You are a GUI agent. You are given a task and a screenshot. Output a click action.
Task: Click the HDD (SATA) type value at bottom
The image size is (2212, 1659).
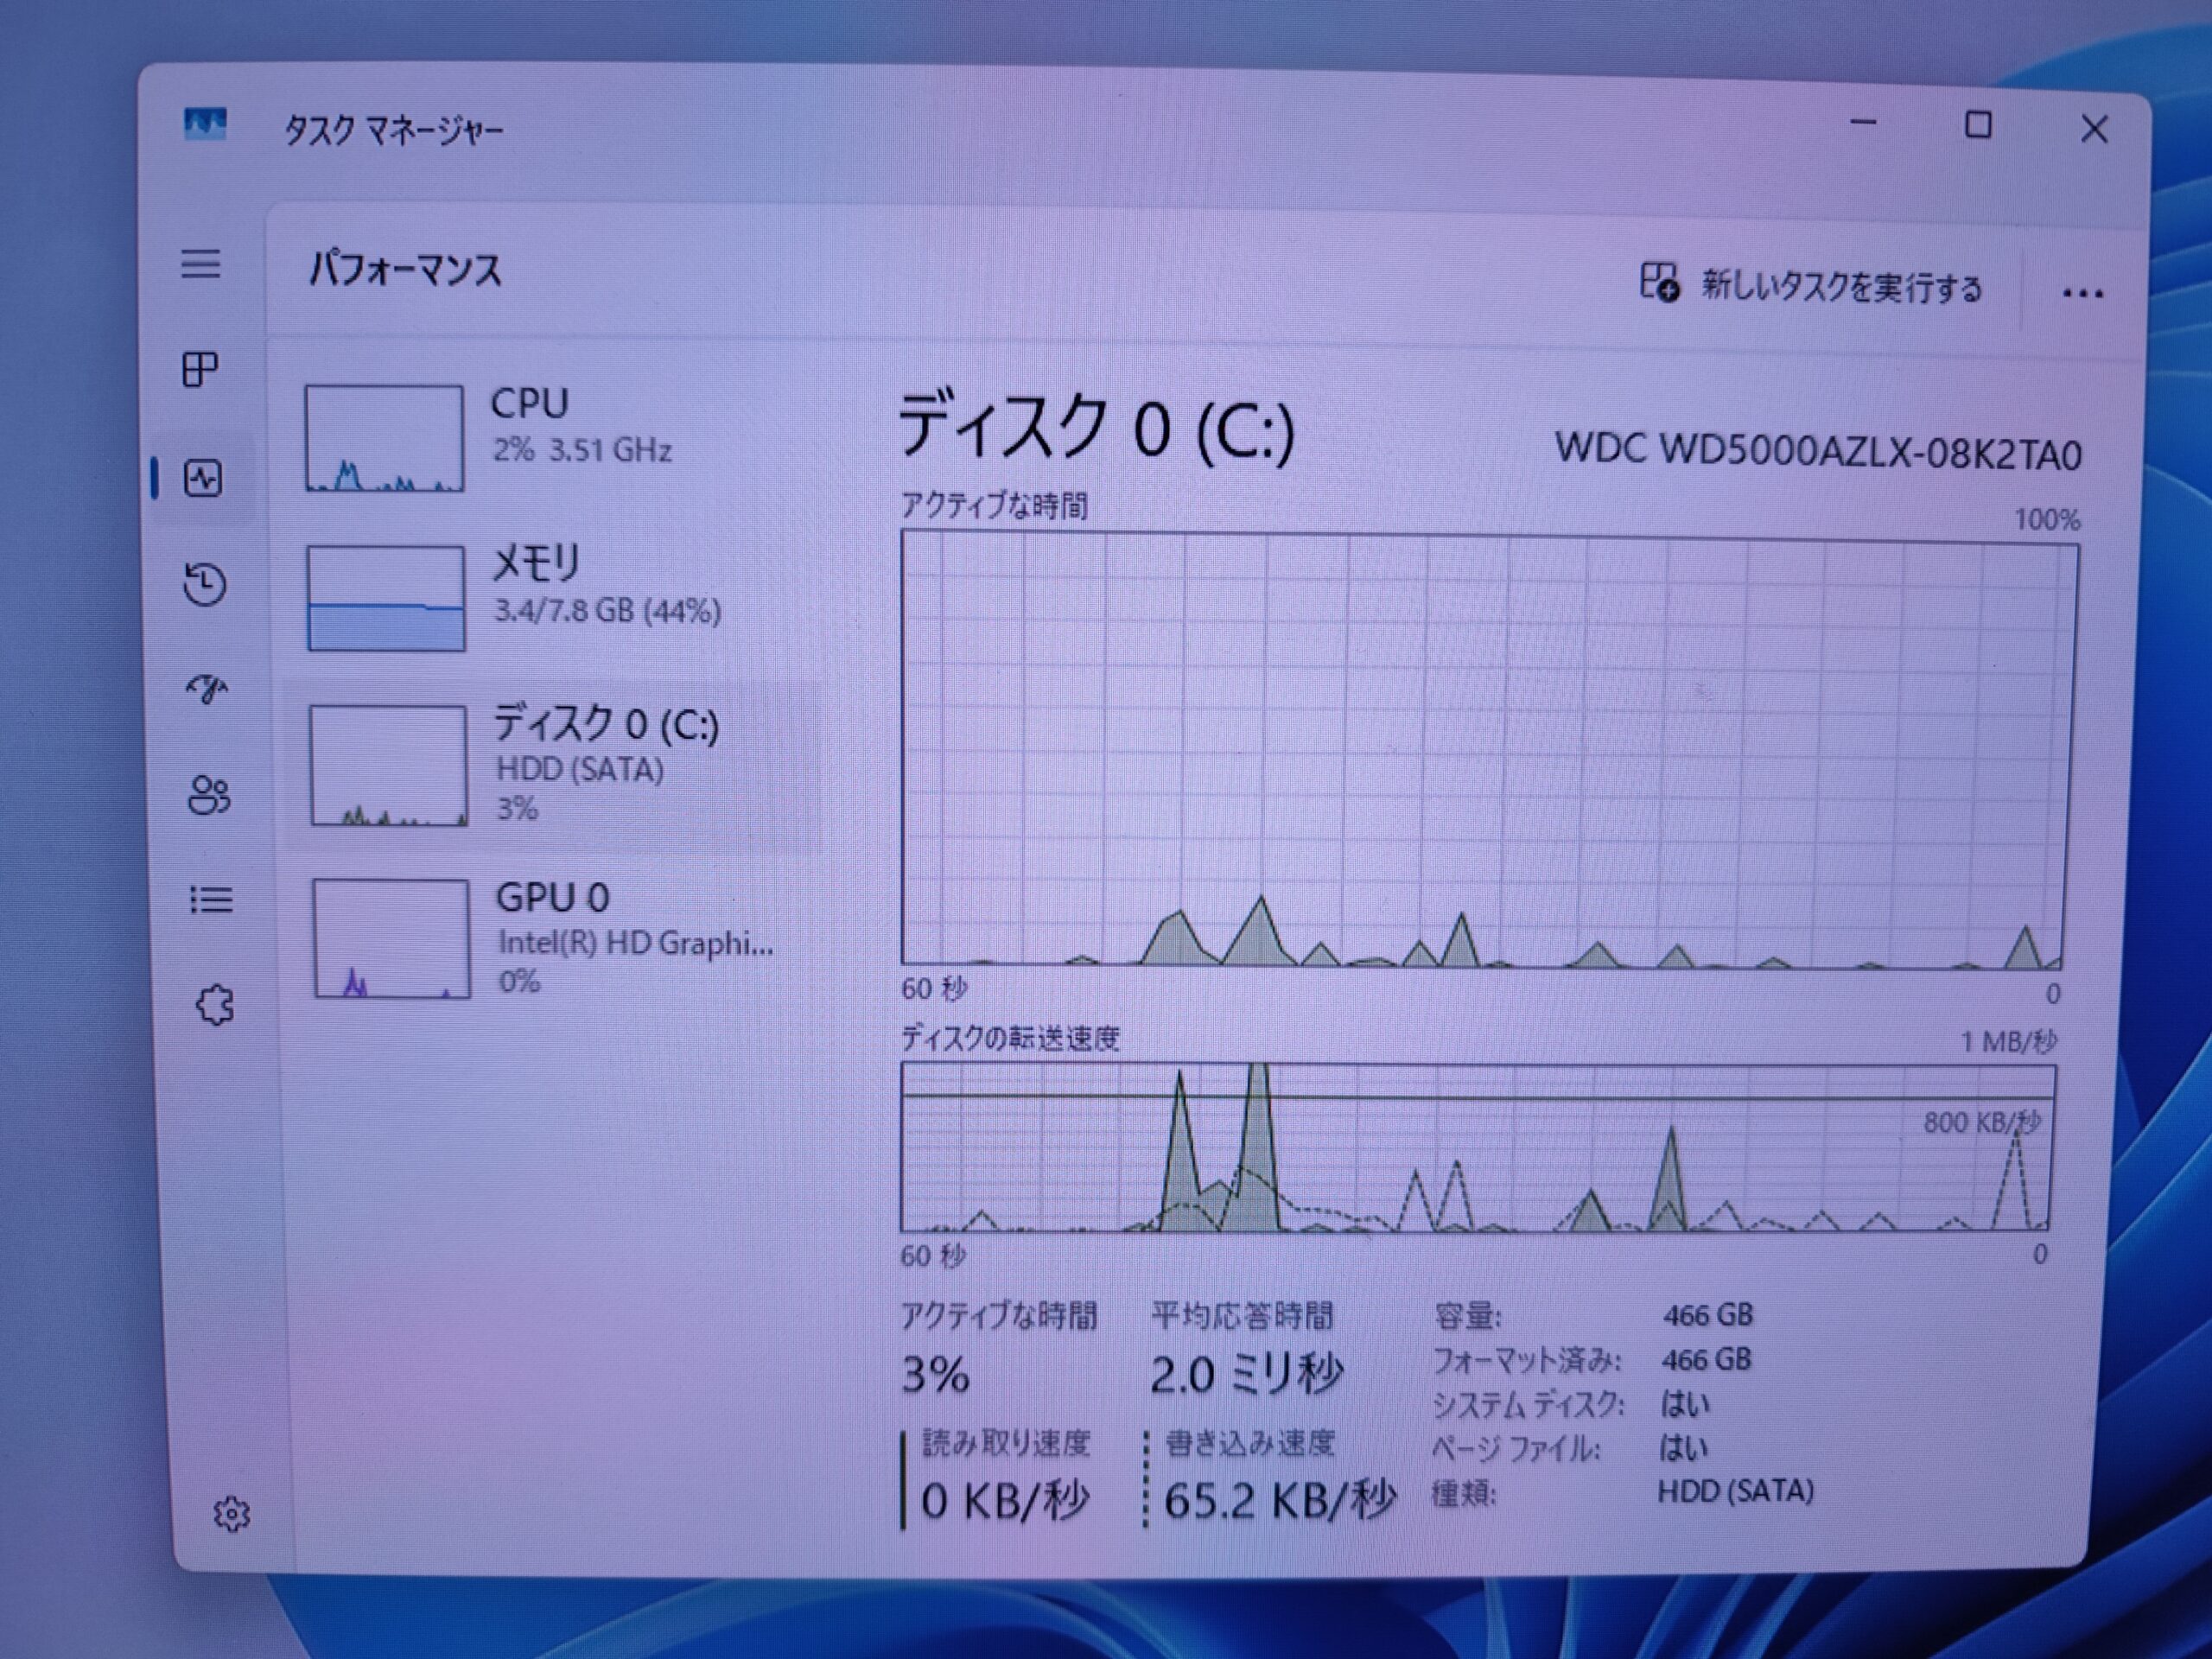(x=1735, y=1491)
